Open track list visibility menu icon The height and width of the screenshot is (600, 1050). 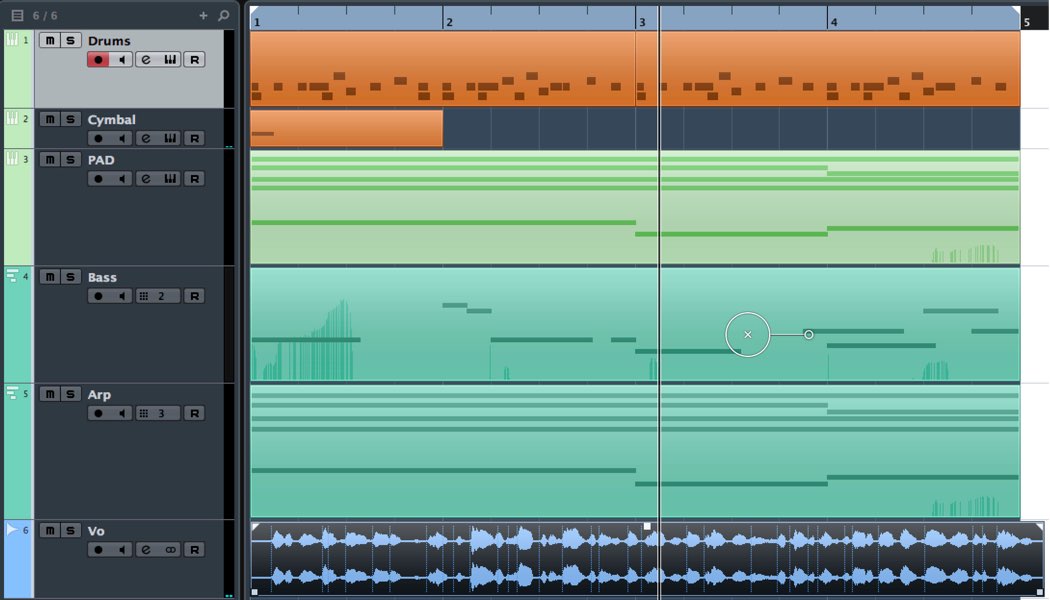pyautogui.click(x=18, y=15)
